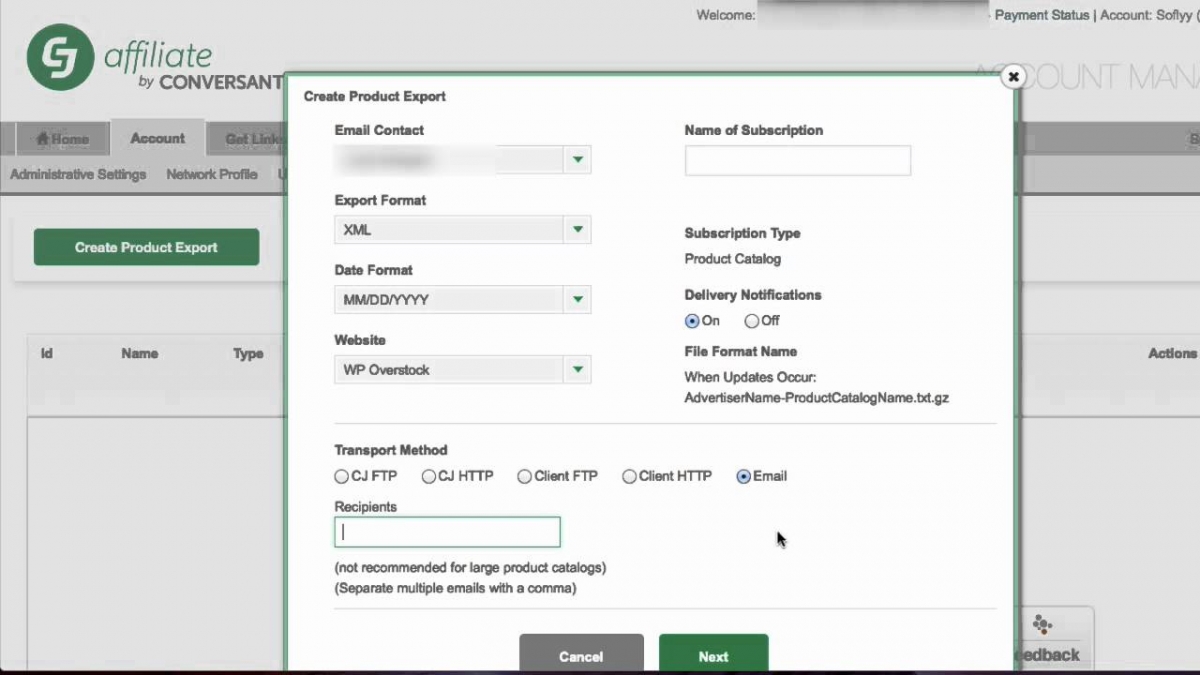Expand the Website WP Overstock dropdown
This screenshot has height=675, width=1200.
577,370
